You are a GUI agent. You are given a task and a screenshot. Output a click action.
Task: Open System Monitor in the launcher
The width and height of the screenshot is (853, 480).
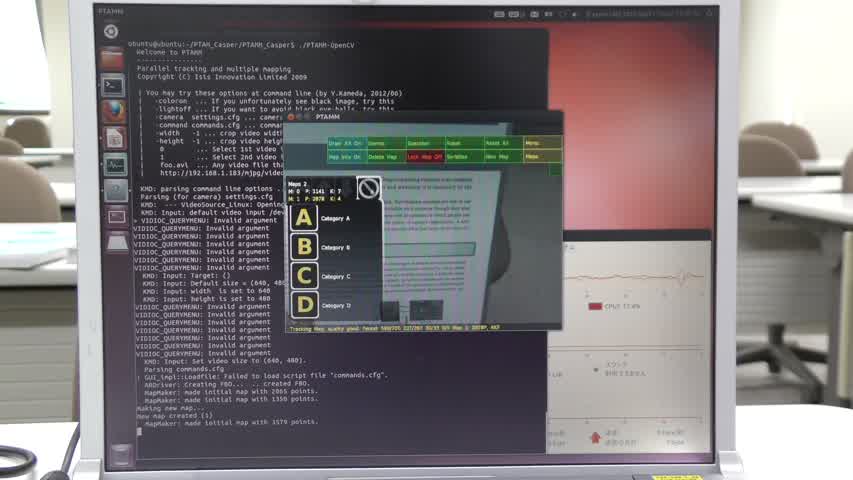tap(115, 164)
